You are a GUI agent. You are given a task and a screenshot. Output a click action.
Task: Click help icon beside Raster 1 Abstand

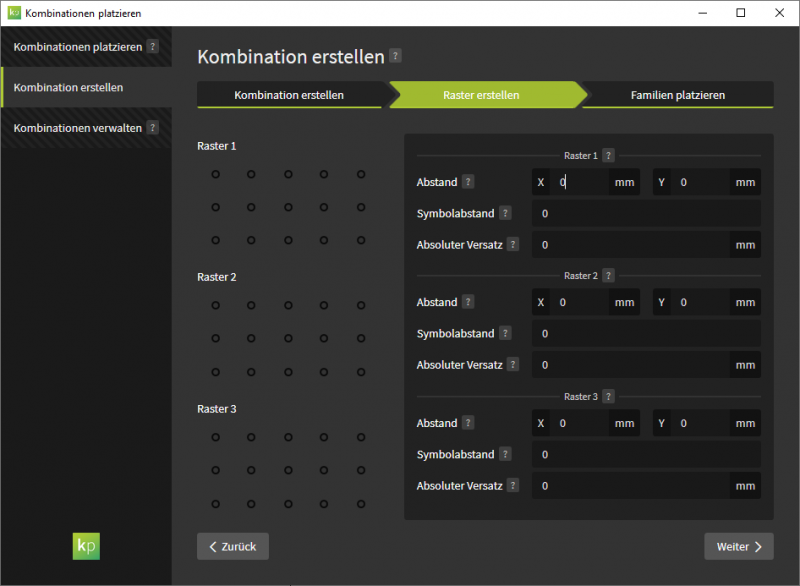click(x=468, y=182)
